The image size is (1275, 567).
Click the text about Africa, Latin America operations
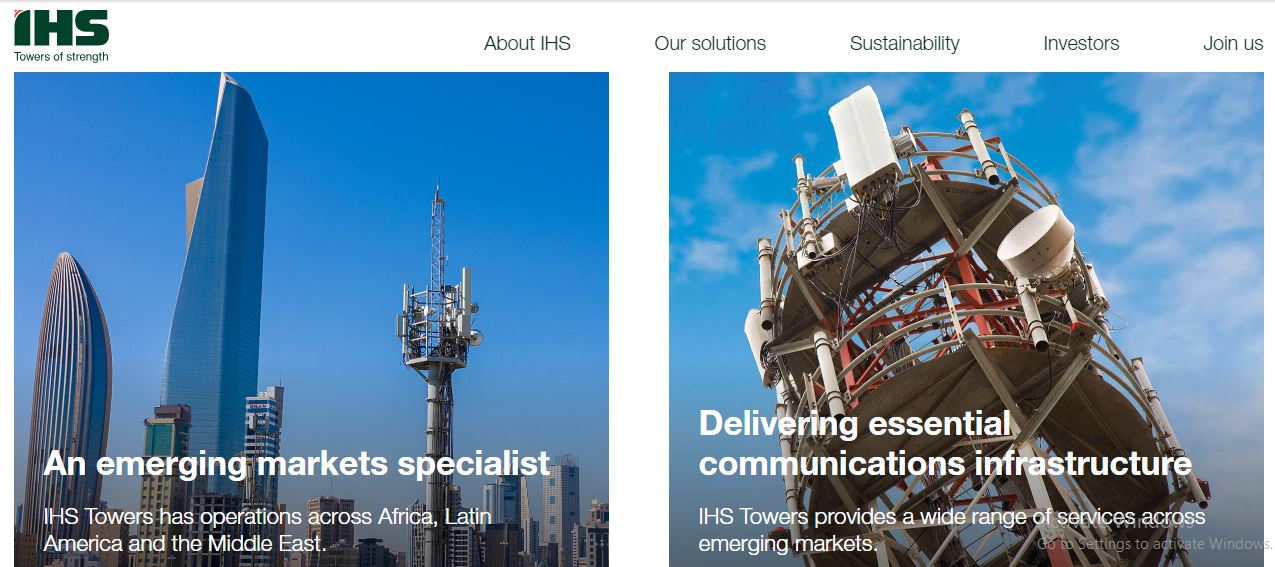click(x=267, y=530)
